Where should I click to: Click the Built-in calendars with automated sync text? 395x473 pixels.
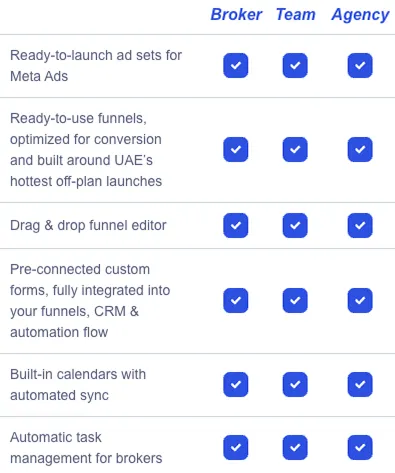pyautogui.click(x=78, y=385)
